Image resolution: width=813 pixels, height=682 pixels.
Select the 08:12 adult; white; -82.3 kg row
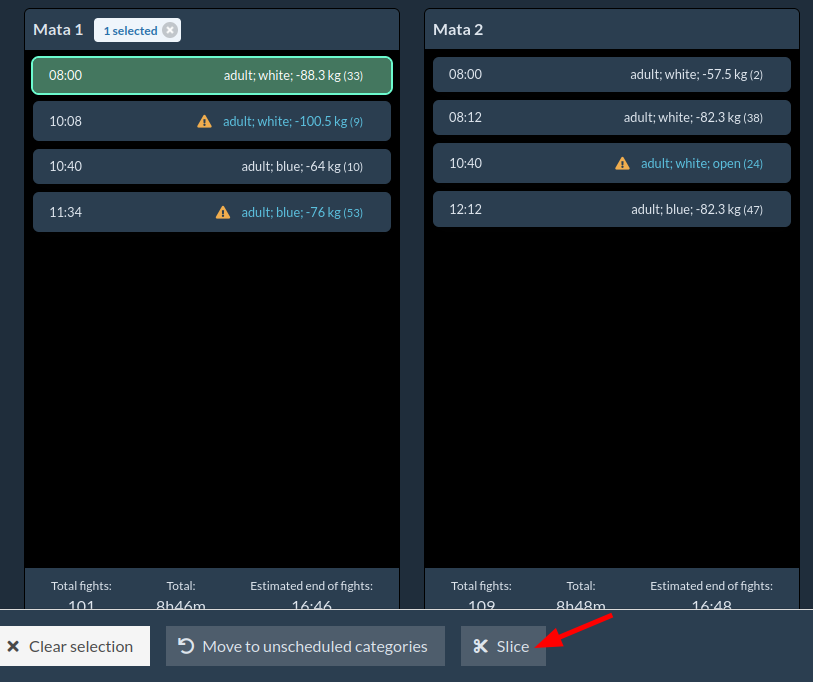(611, 118)
